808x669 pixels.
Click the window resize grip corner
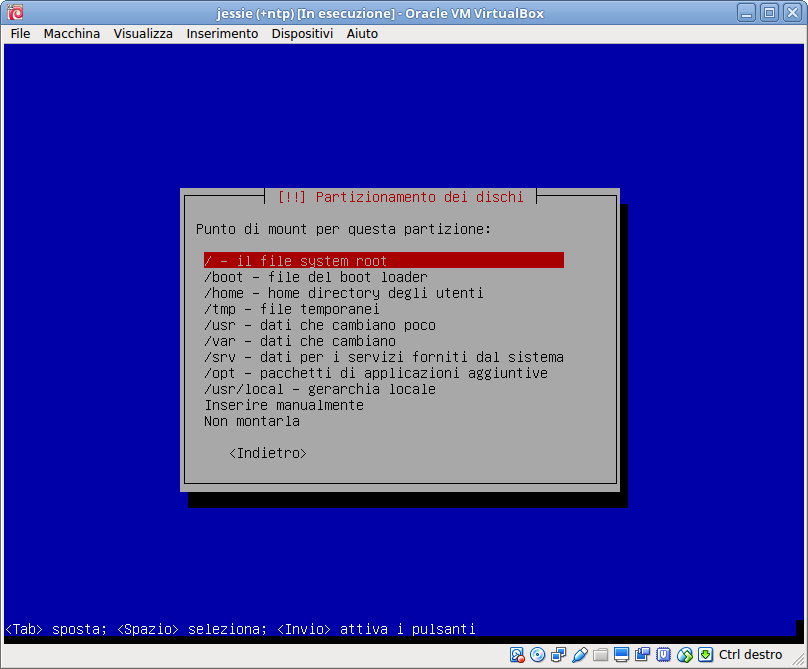pyautogui.click(x=798, y=659)
